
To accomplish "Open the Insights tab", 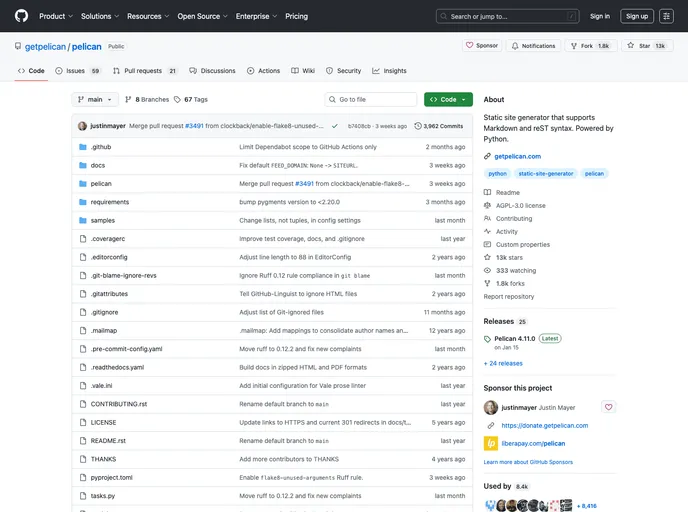I will pyautogui.click(x=389, y=71).
